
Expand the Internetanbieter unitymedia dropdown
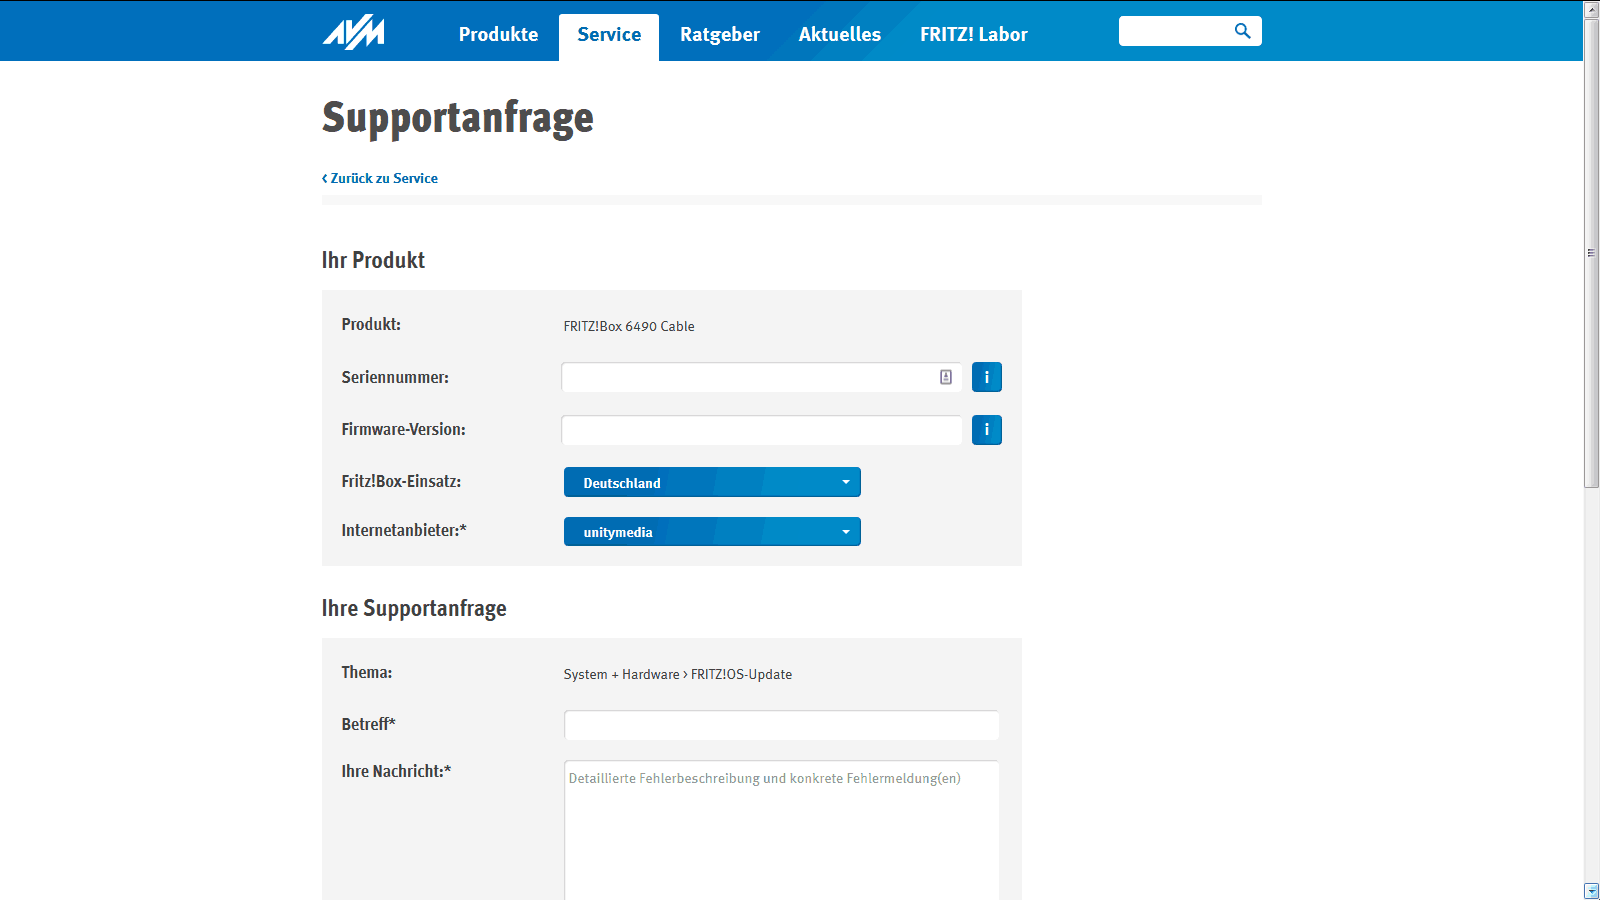point(712,531)
